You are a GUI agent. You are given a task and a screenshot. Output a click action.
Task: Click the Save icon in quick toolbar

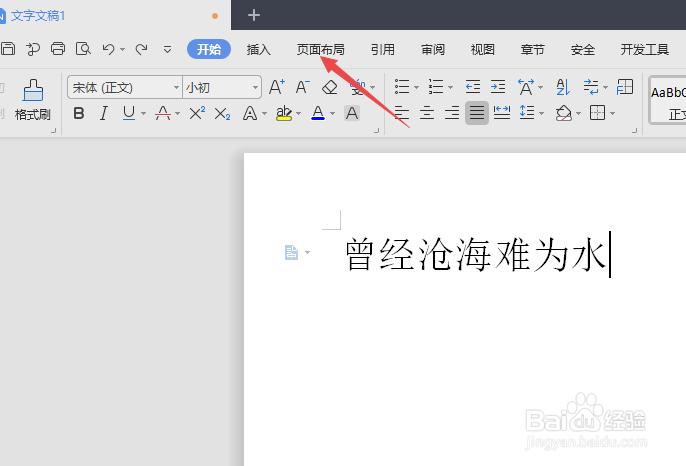pos(8,49)
